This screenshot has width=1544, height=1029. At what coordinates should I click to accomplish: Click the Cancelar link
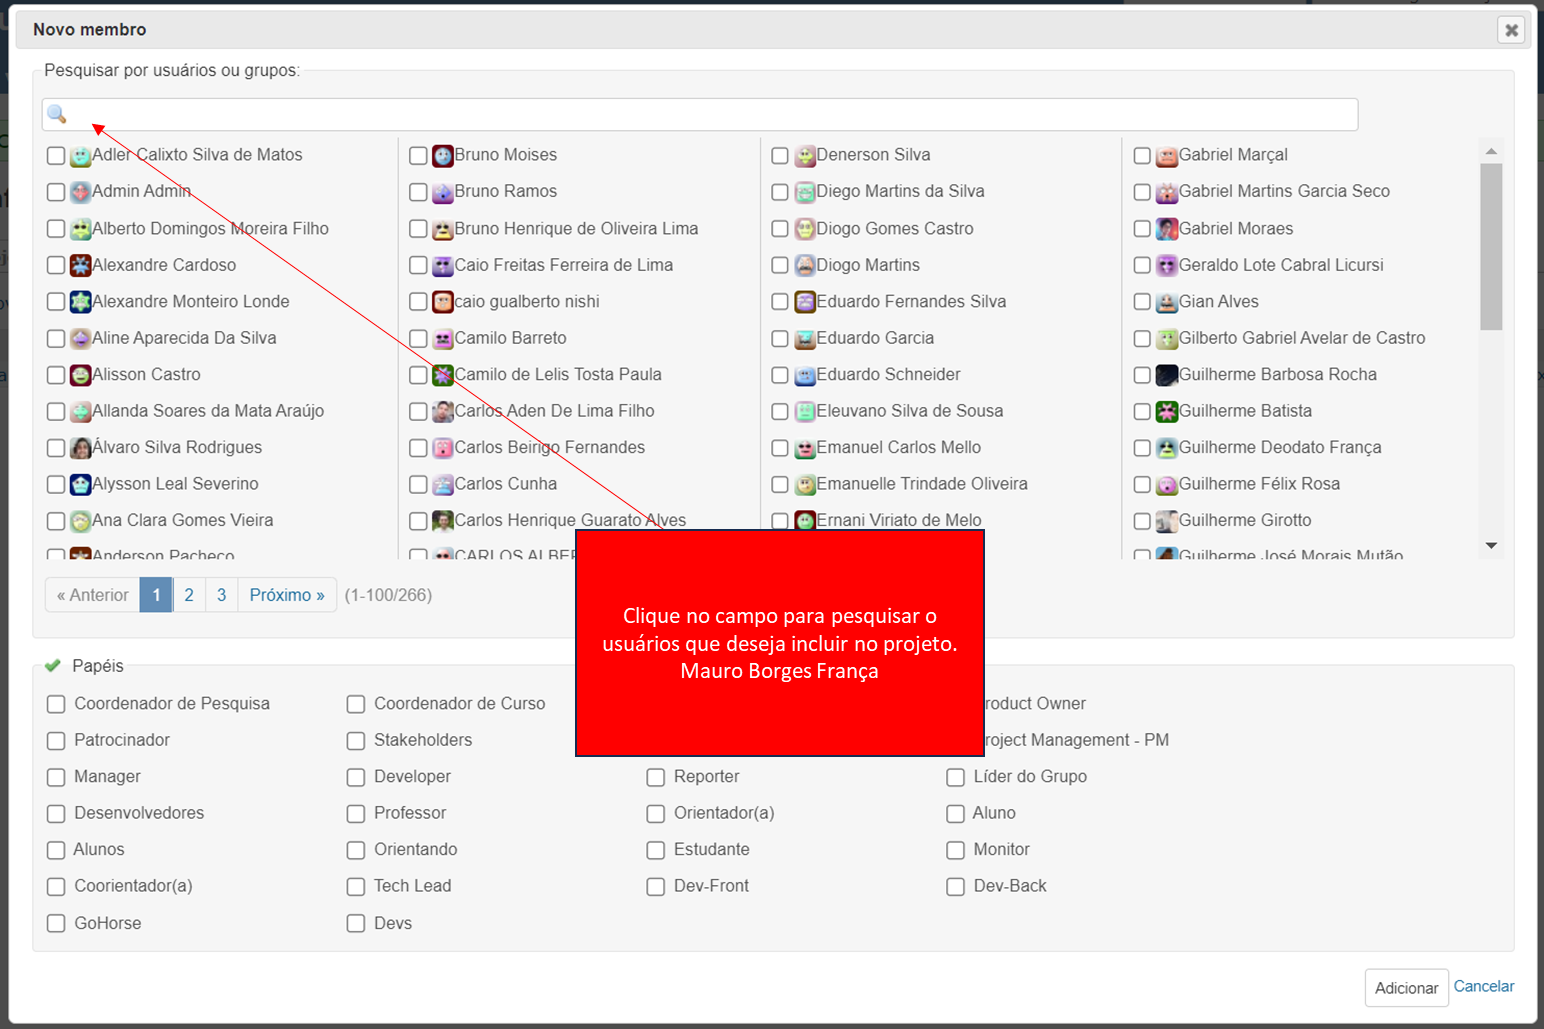[1484, 986]
